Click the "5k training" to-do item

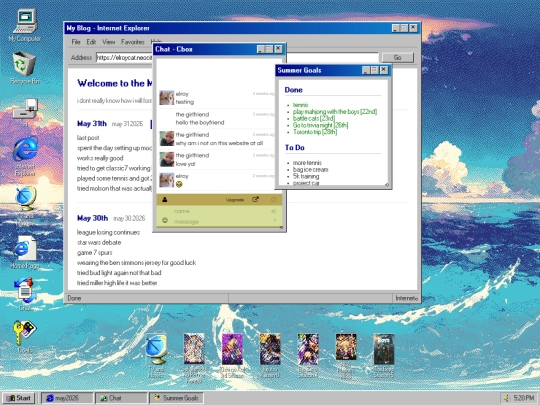pos(306,176)
